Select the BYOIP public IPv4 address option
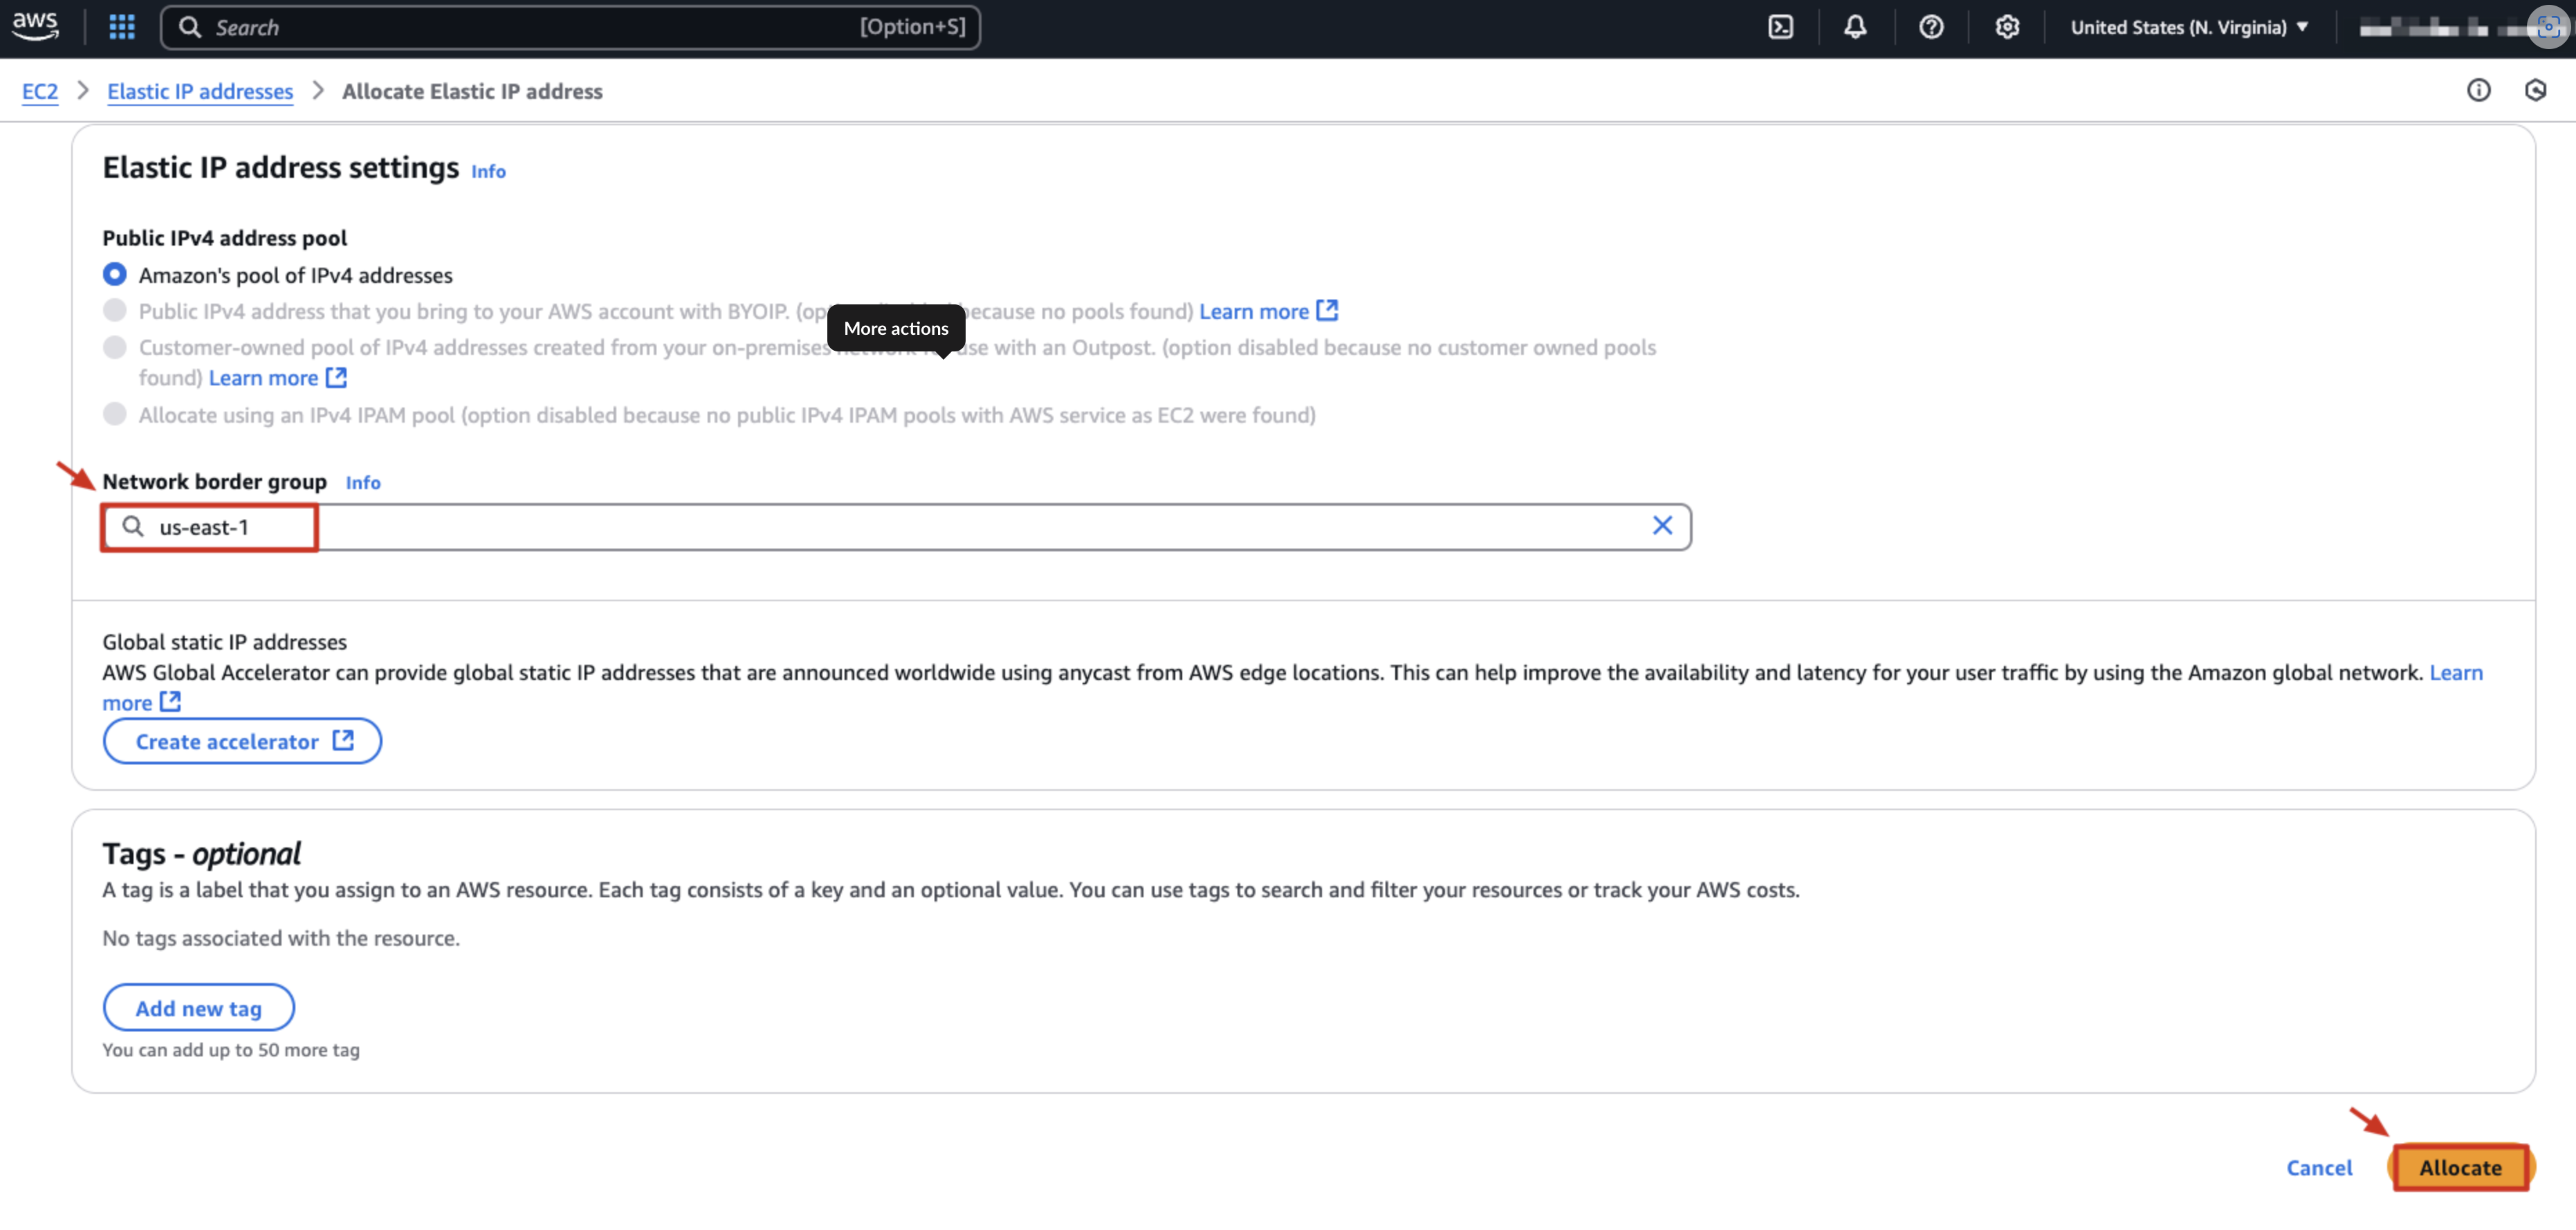2576x1230 pixels. [115, 311]
